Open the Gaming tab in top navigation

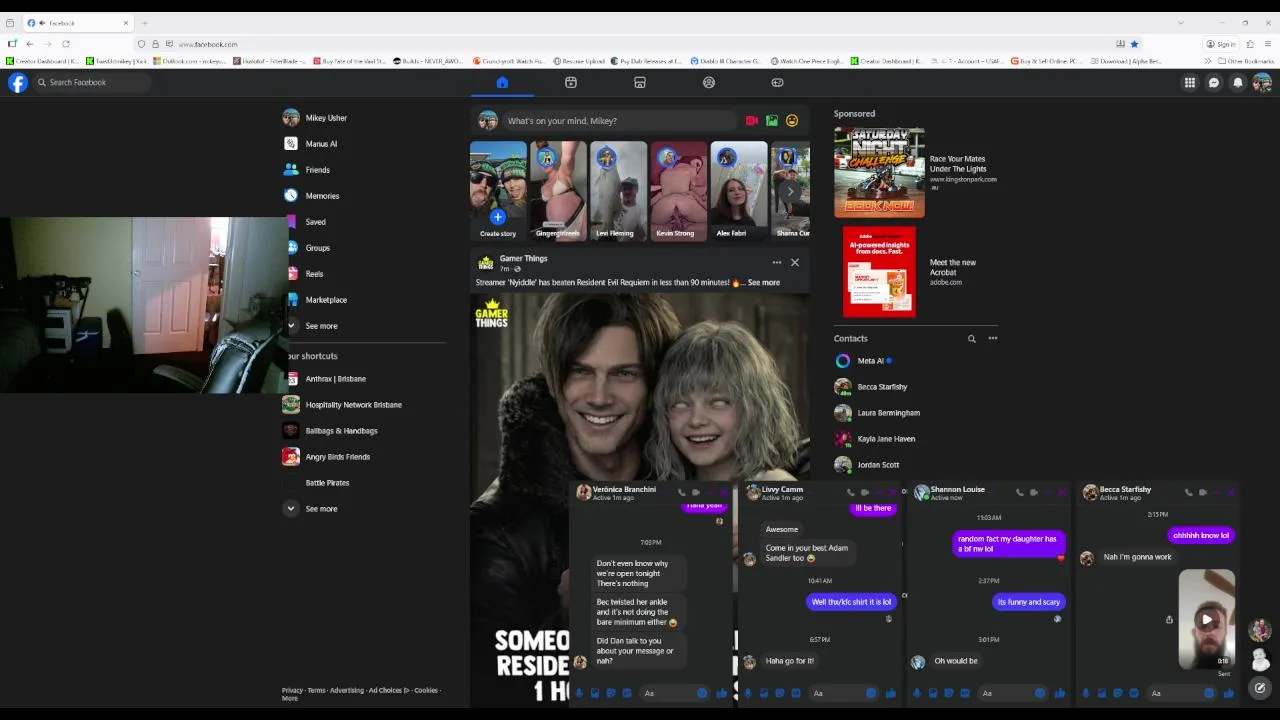[778, 82]
